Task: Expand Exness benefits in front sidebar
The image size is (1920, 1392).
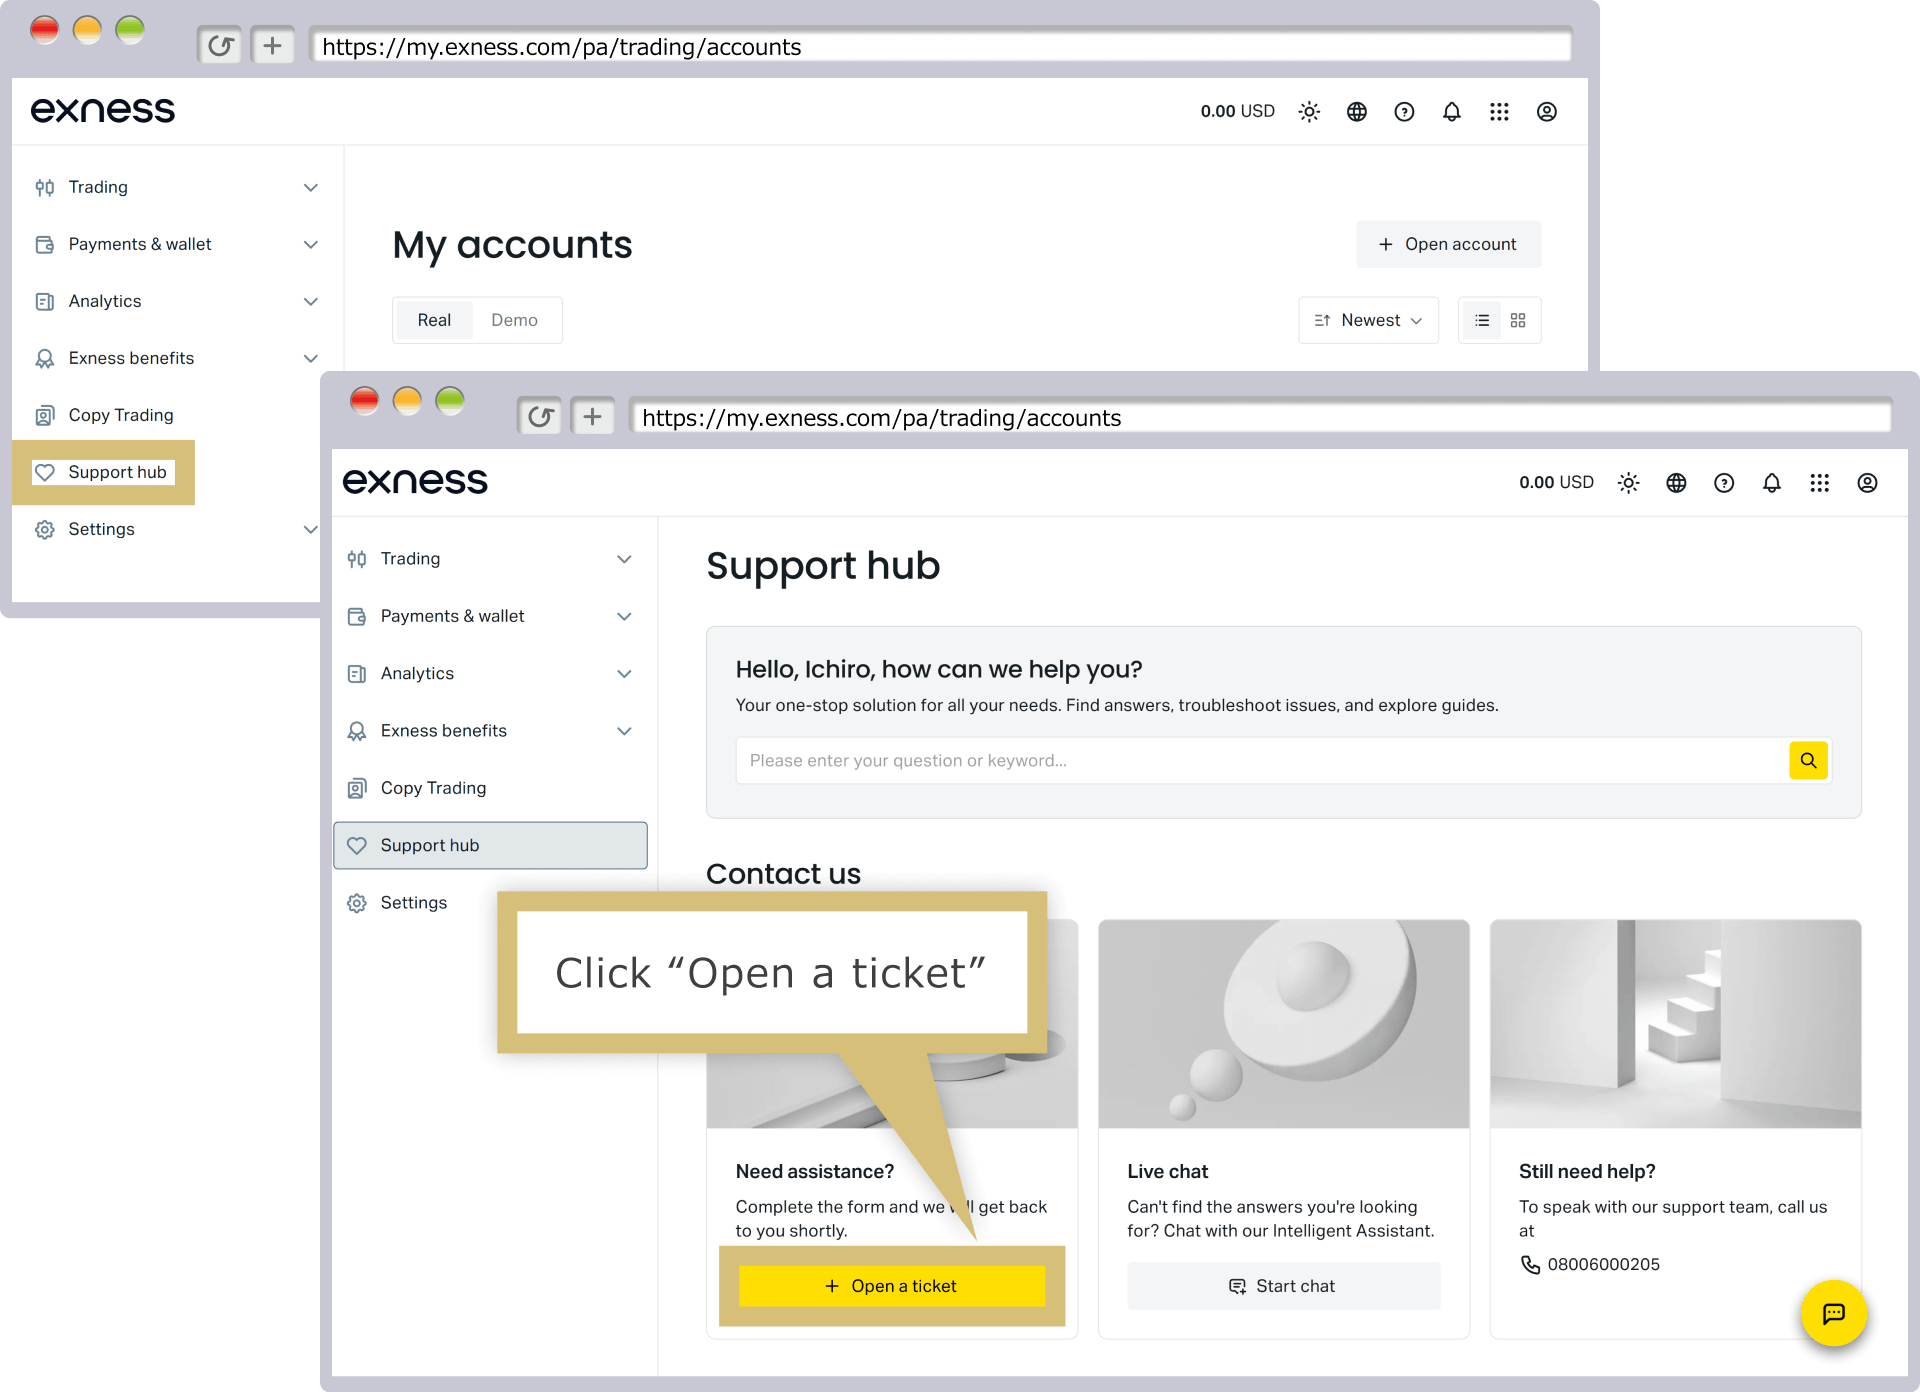Action: pyautogui.click(x=491, y=731)
